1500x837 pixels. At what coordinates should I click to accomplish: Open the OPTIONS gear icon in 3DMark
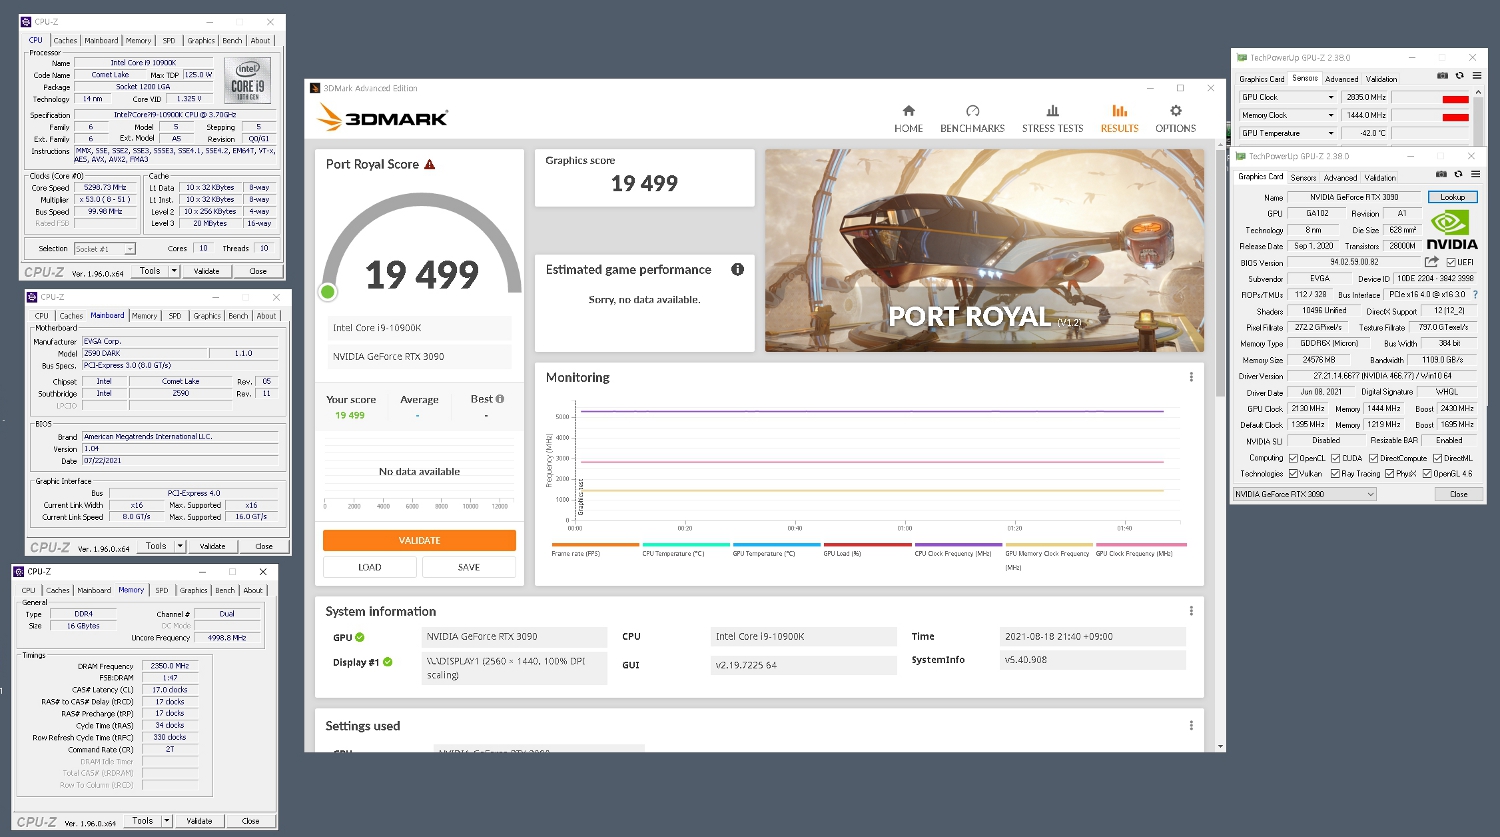click(x=1176, y=111)
